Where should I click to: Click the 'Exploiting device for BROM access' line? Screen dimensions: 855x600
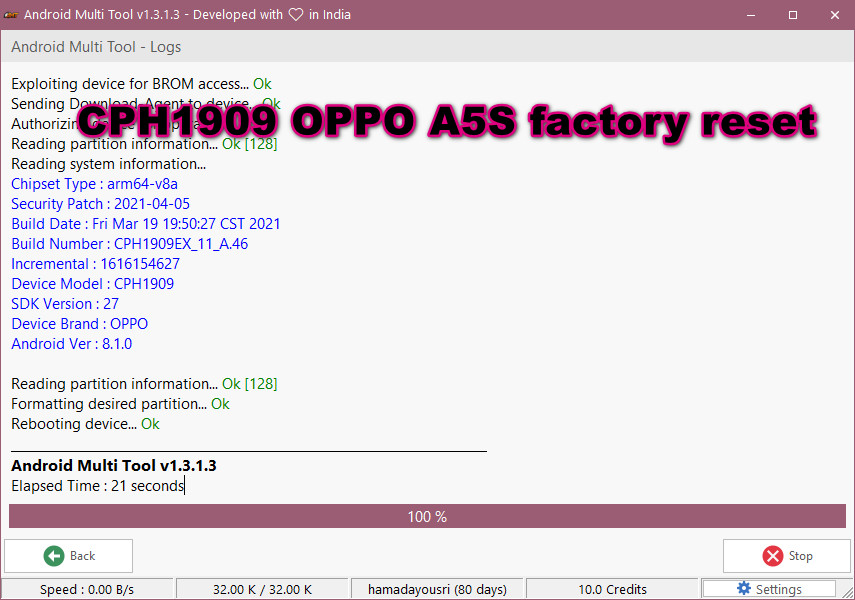coord(141,84)
